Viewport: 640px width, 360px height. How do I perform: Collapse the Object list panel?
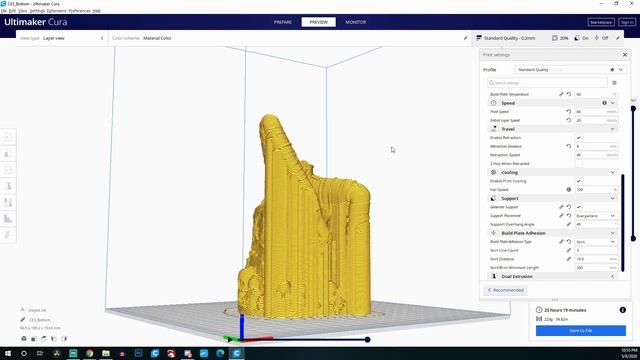pyautogui.click(x=22, y=310)
